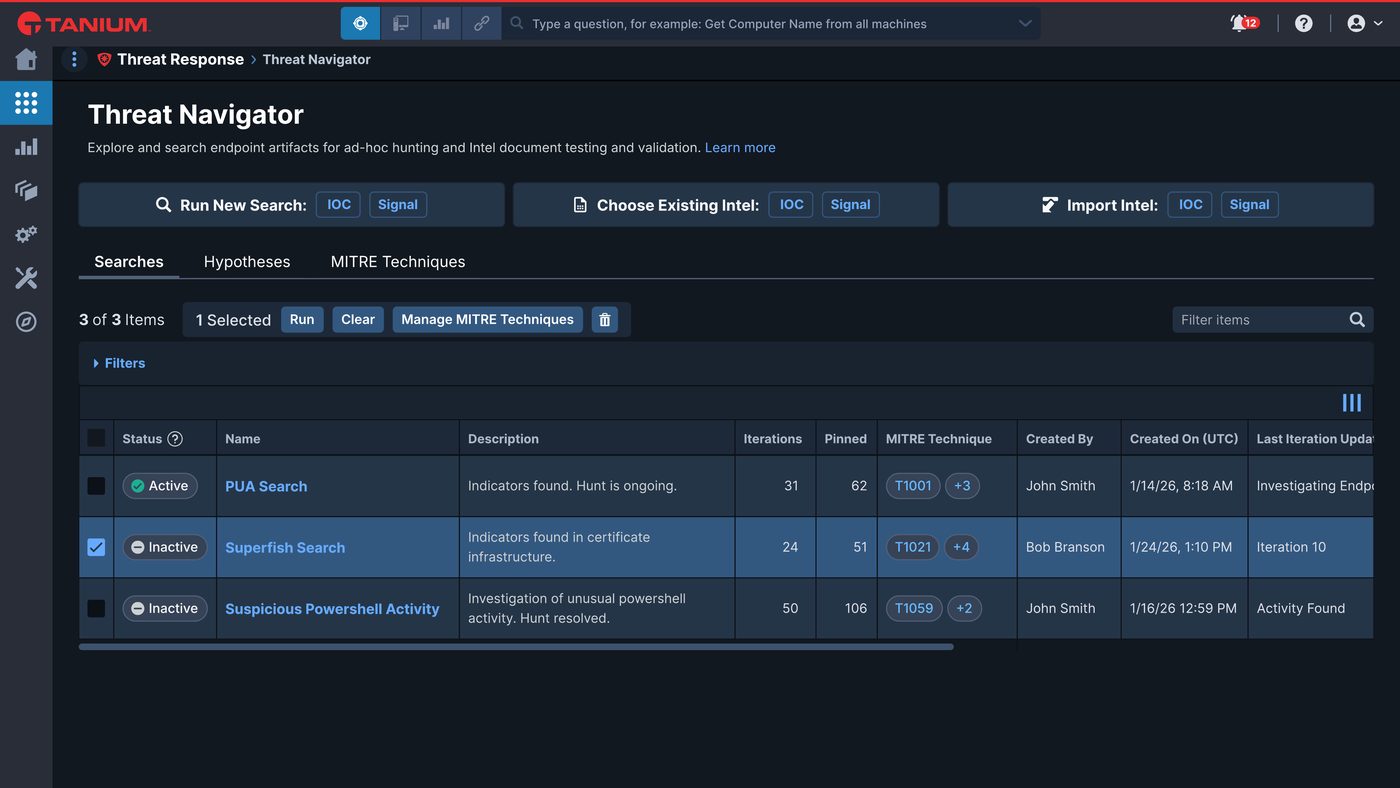The height and width of the screenshot is (788, 1400).
Task: Expand the +3 techniques badge
Action: click(962, 486)
